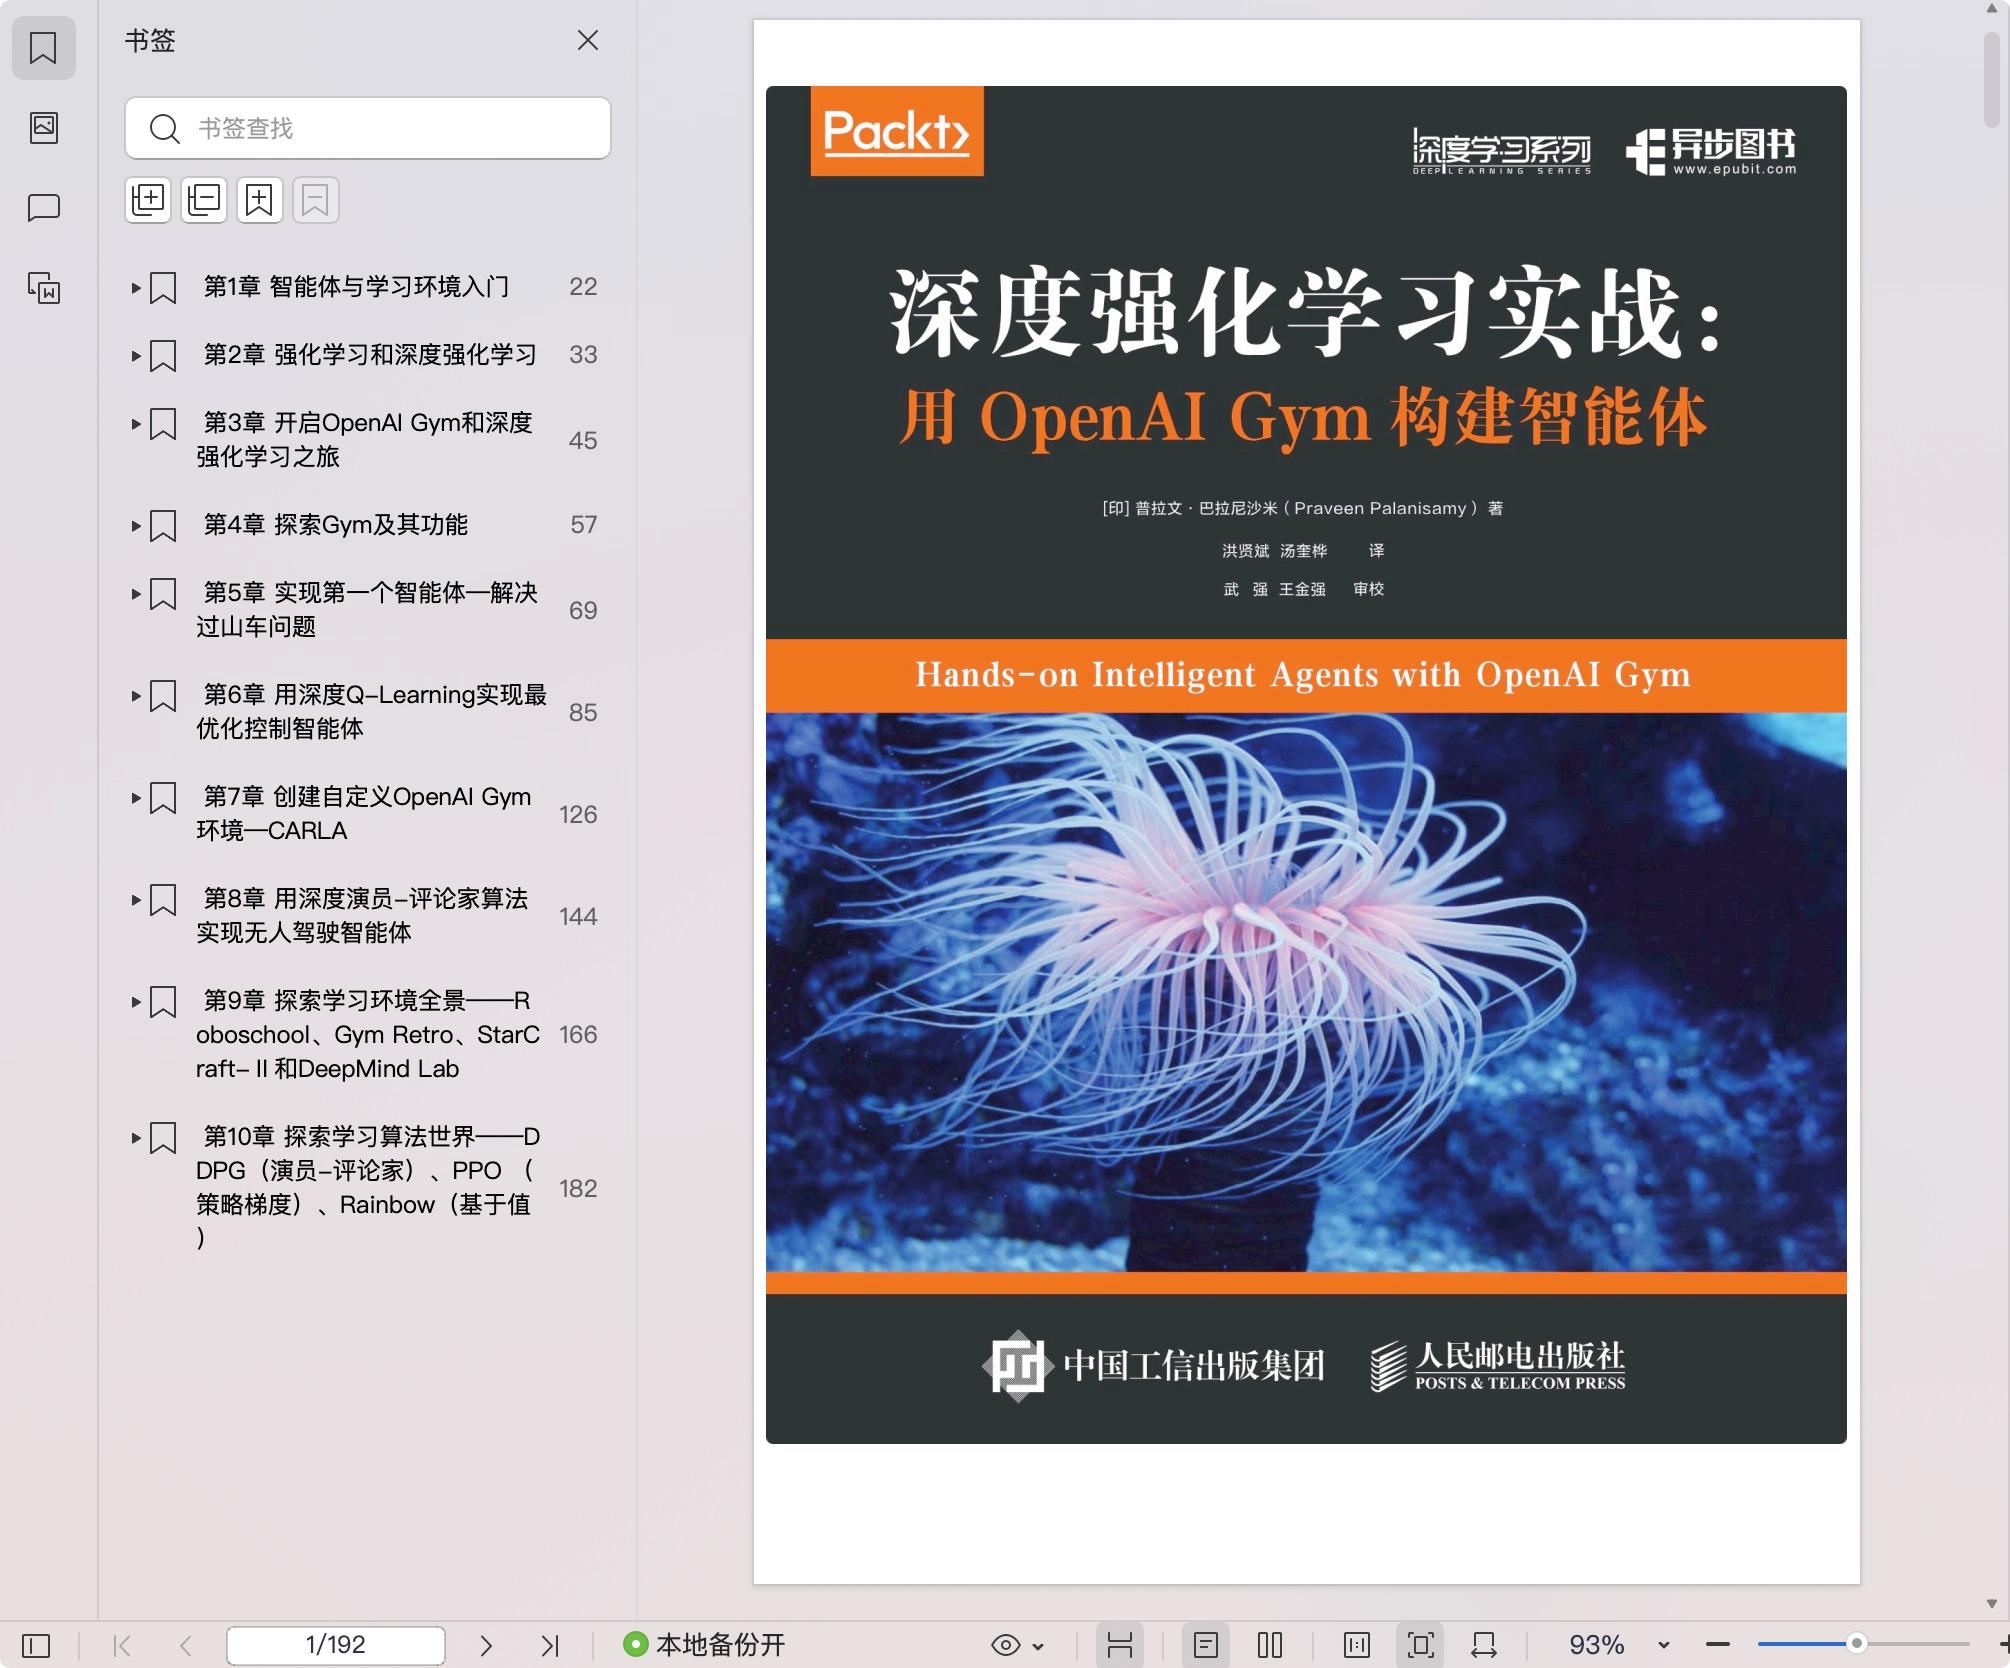Screen dimensions: 2010x1668
Task: Expand 第7章 创建自定义OpenAI Gym bookmark
Action: [136, 798]
